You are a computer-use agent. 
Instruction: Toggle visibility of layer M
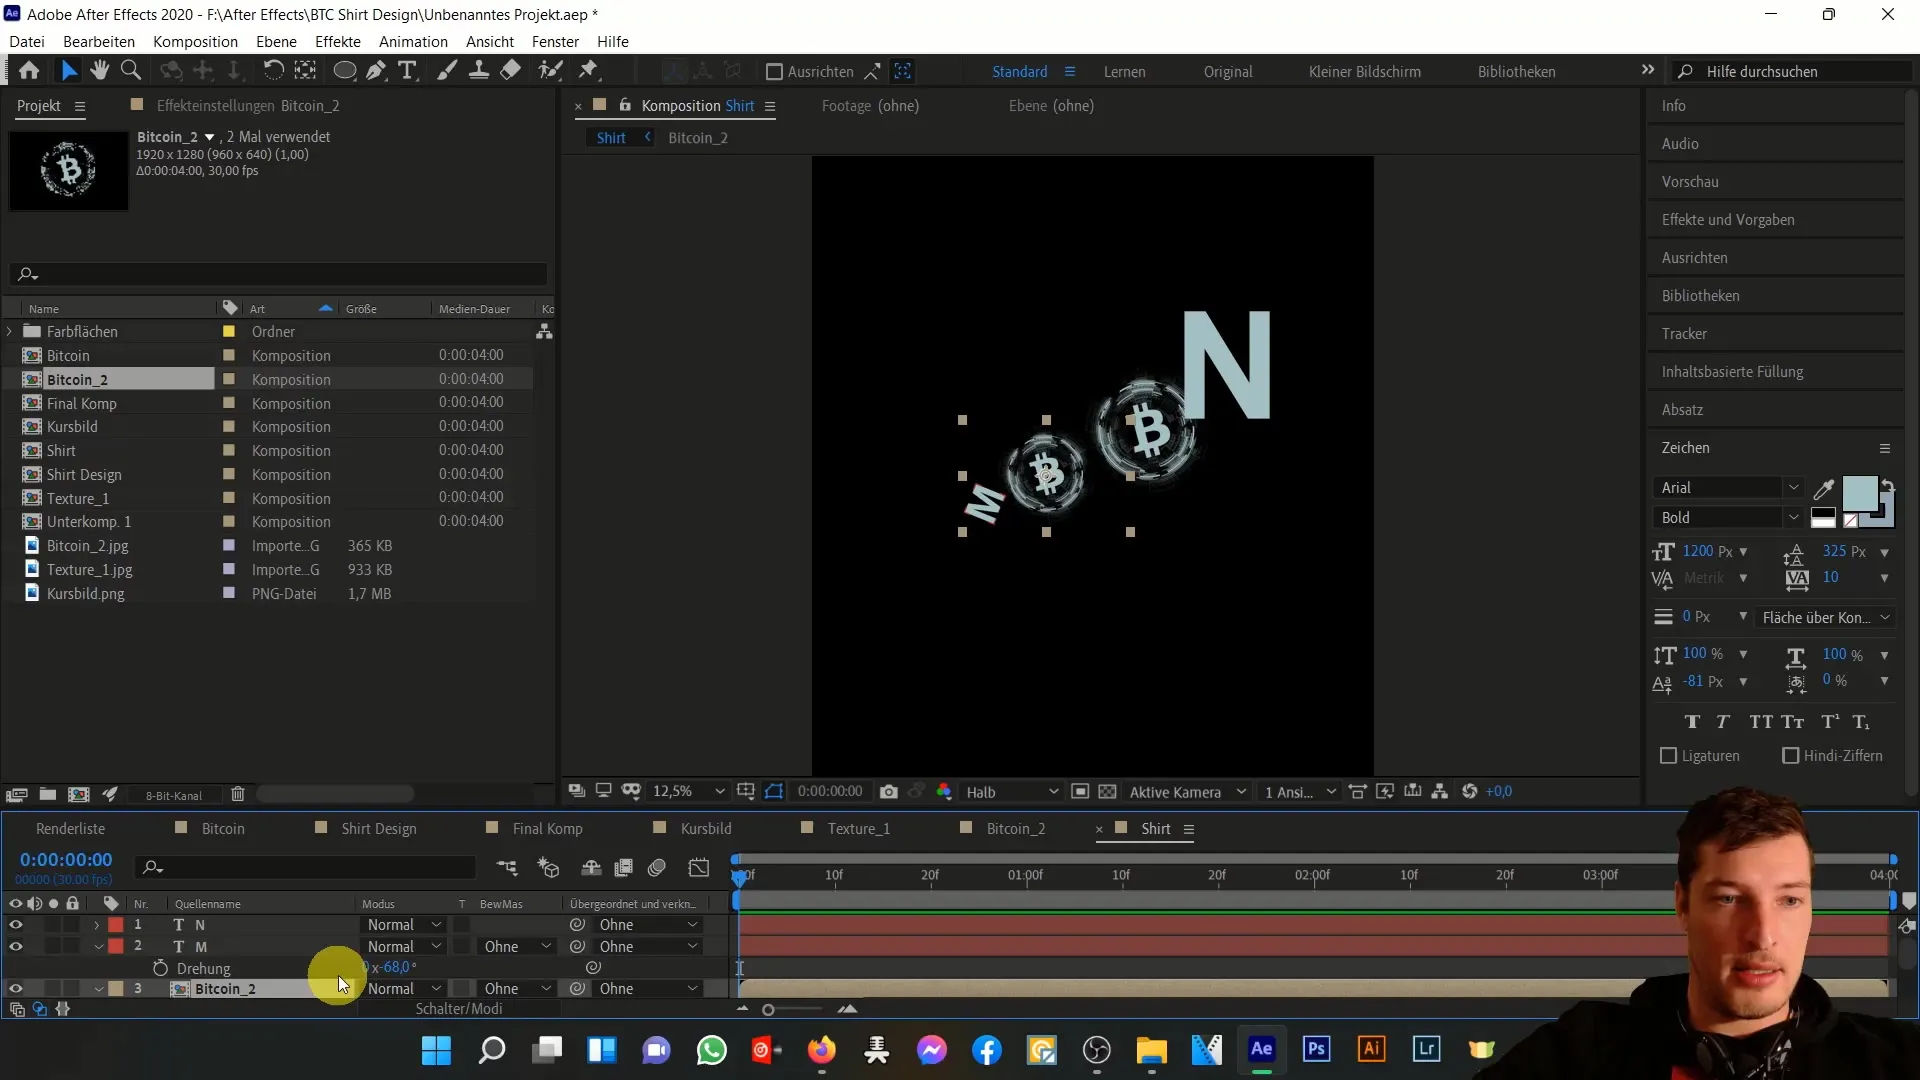[x=15, y=947]
